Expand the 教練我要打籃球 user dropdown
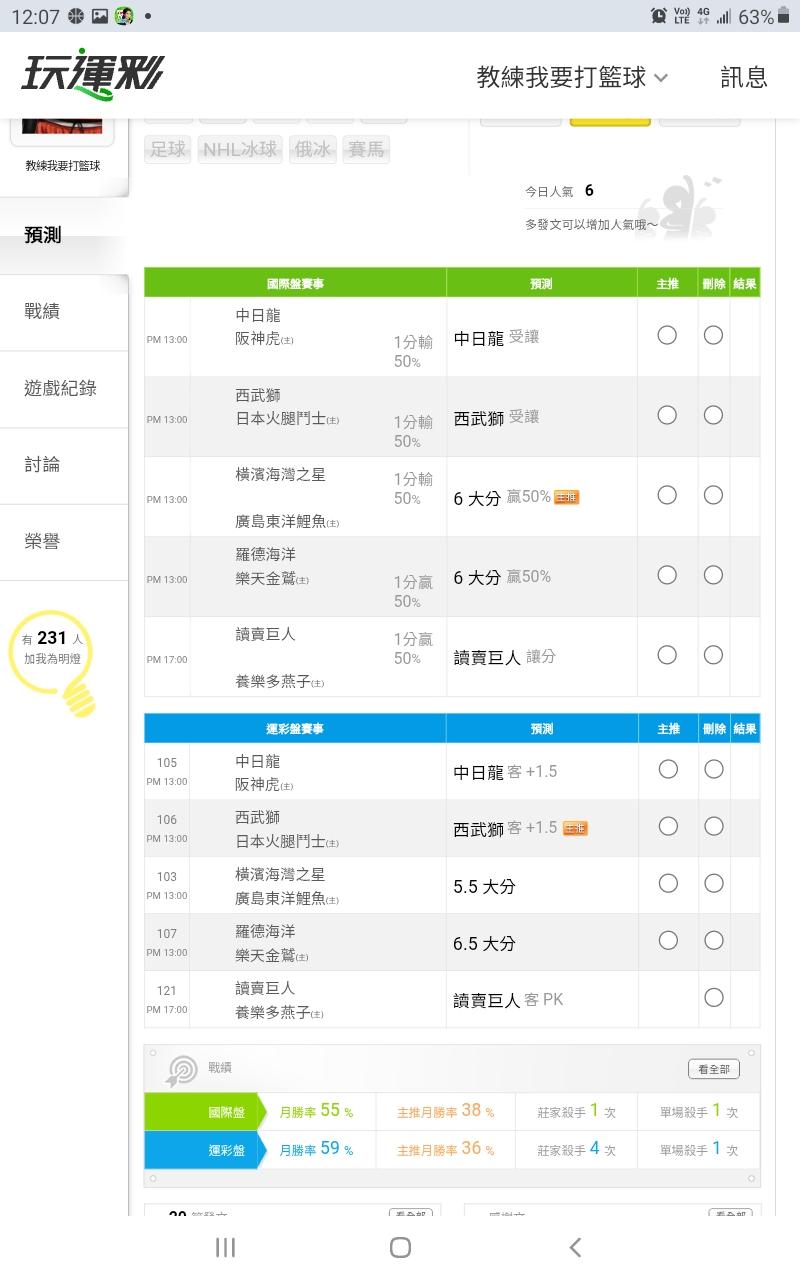The height and width of the screenshot is (1280, 800). coord(572,78)
